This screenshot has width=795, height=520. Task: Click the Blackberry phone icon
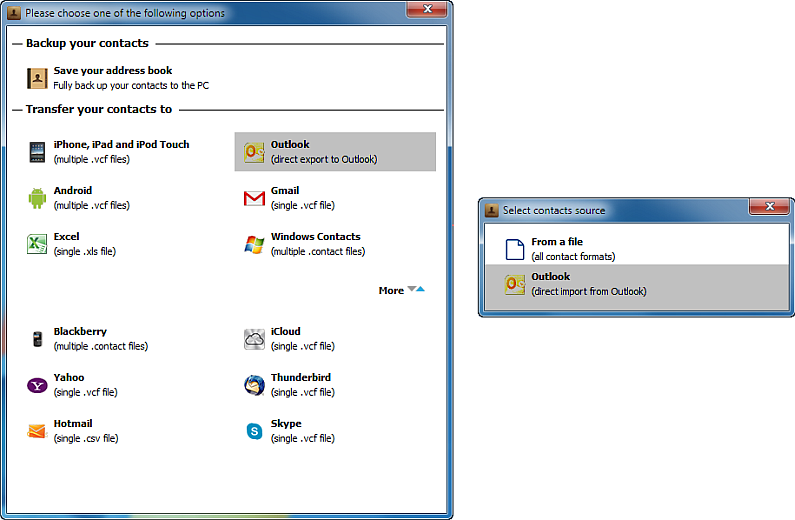click(x=37, y=339)
